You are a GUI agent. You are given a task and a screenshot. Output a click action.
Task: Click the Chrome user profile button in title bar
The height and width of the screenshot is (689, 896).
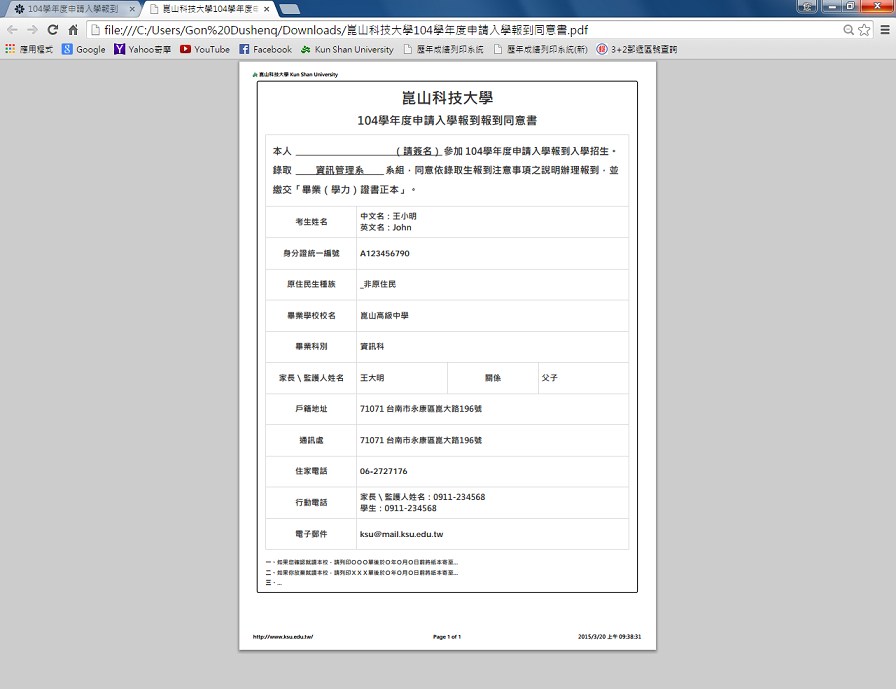[x=807, y=6]
